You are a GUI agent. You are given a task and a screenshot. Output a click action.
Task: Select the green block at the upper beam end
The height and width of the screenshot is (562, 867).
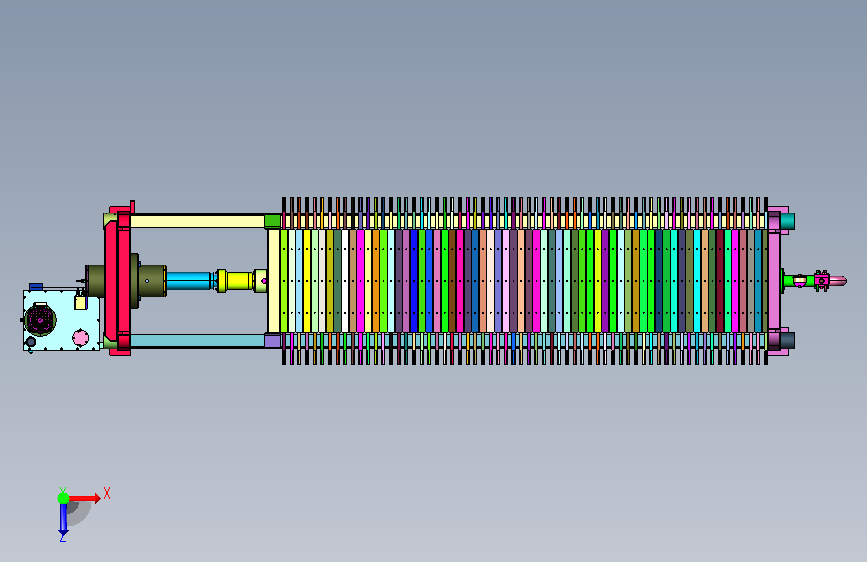(x=273, y=222)
